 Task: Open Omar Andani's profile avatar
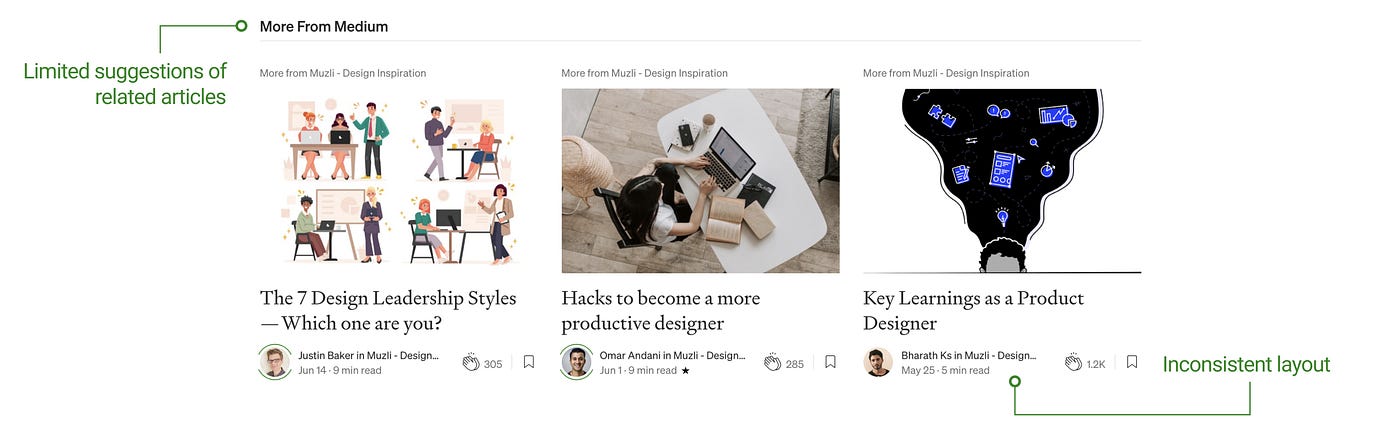(x=577, y=362)
